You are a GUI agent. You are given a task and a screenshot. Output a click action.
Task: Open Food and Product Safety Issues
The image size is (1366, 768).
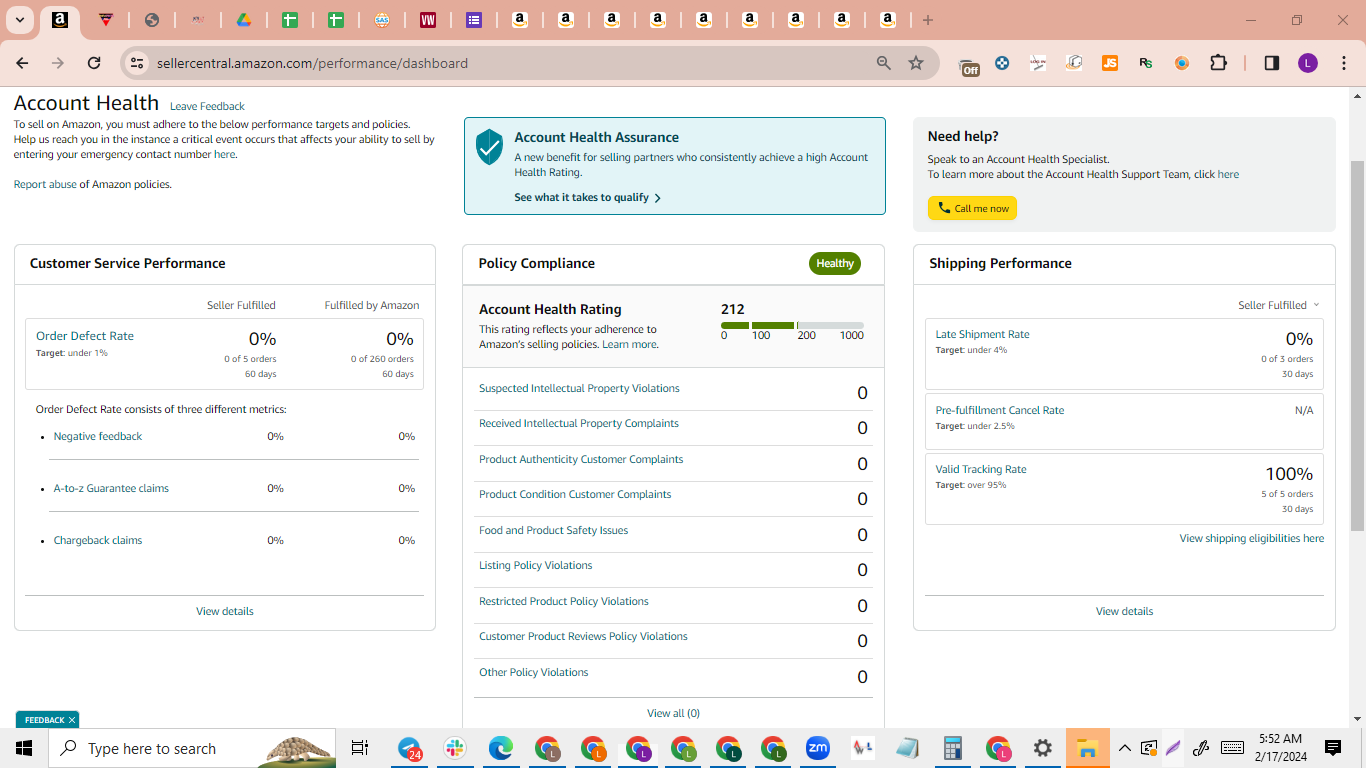[554, 530]
